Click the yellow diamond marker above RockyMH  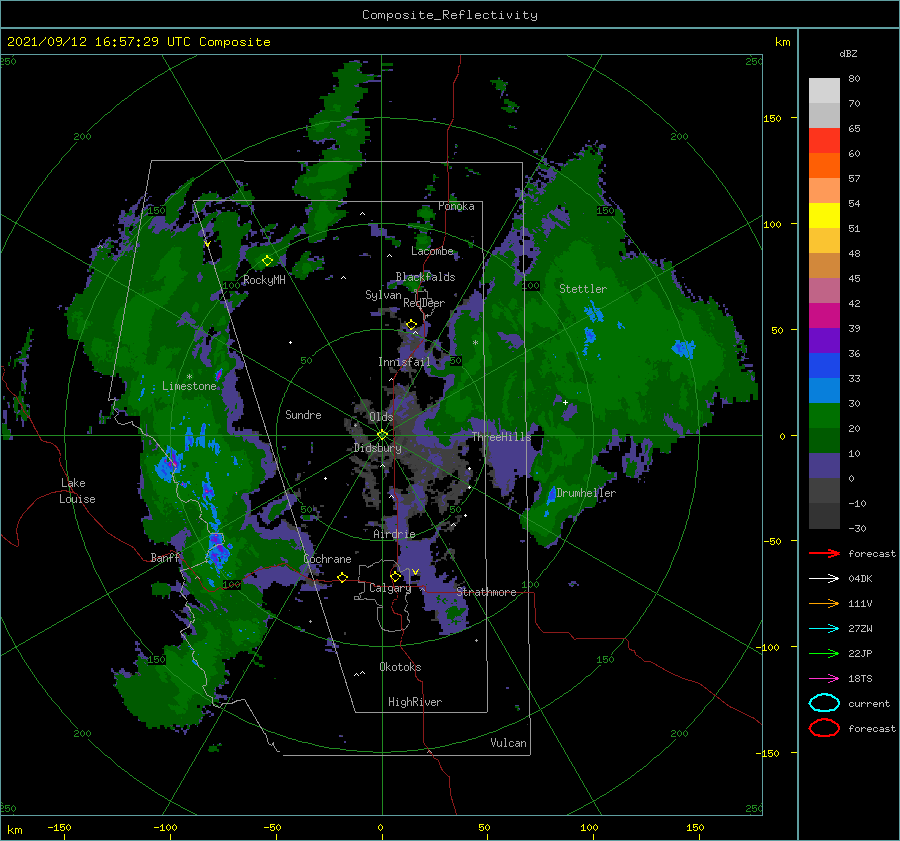click(x=267, y=261)
